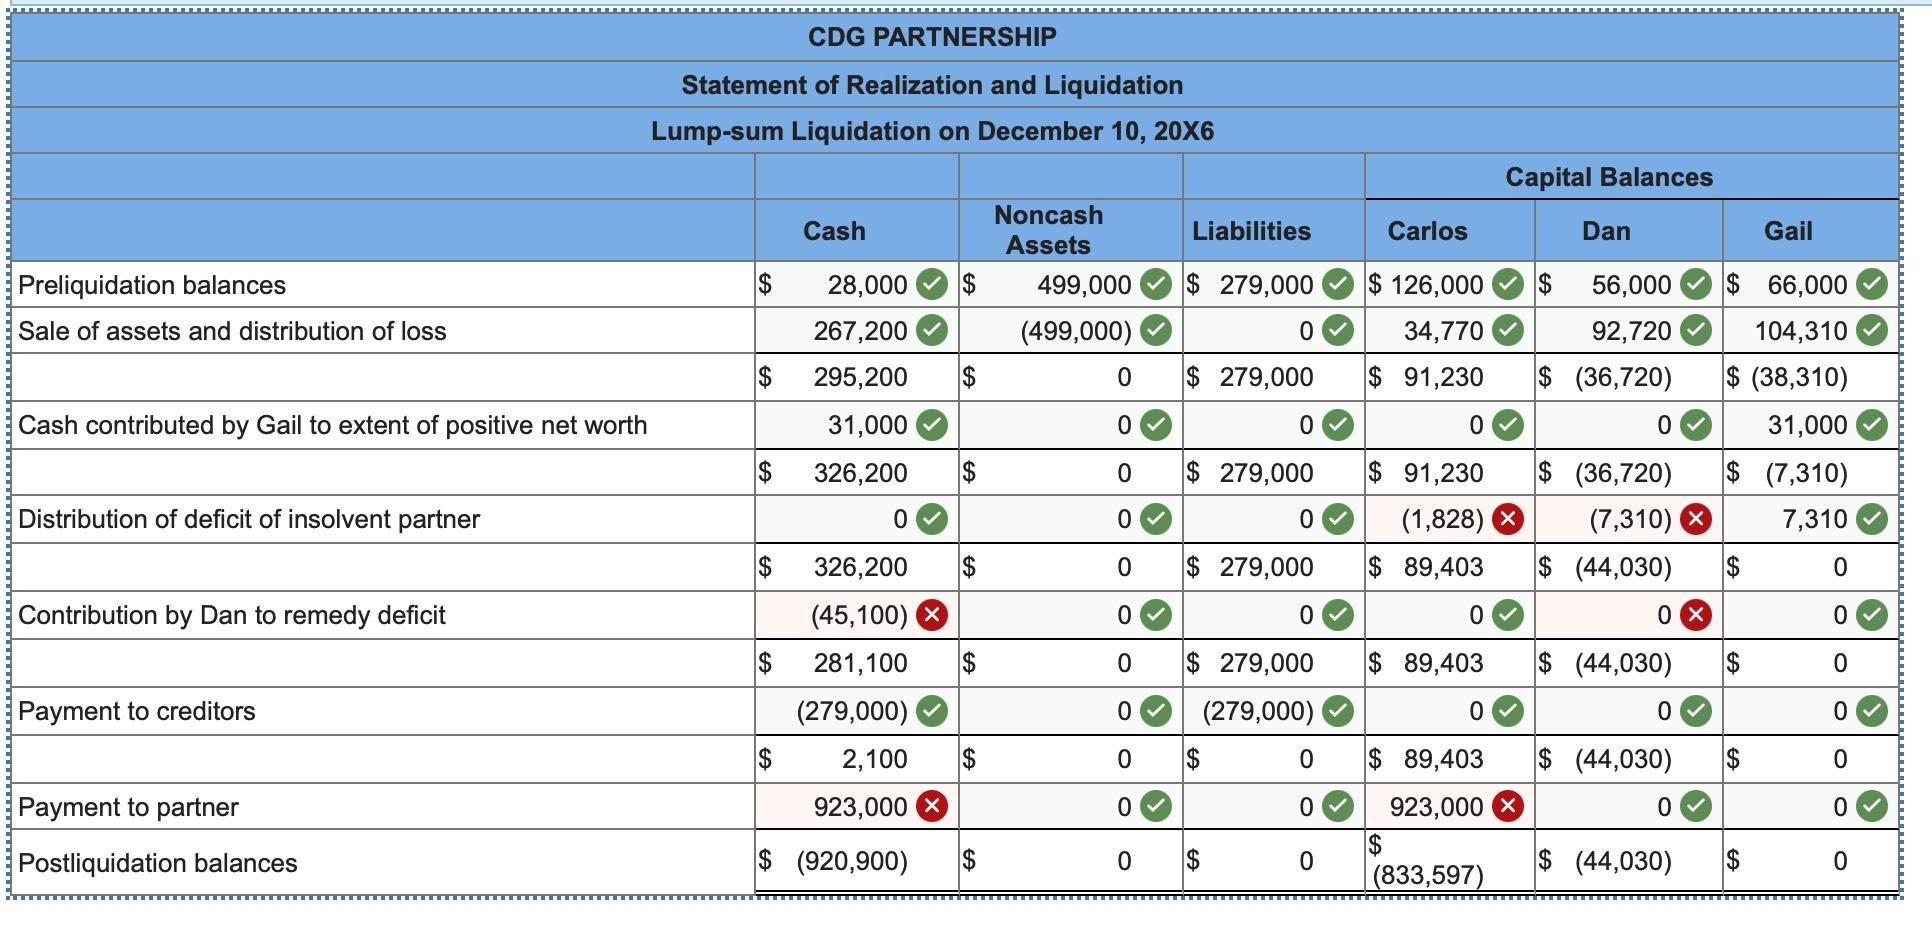Image resolution: width=1932 pixels, height=926 pixels.
Task: Edit the Gail 104,310 loss field
Action: (1811, 331)
